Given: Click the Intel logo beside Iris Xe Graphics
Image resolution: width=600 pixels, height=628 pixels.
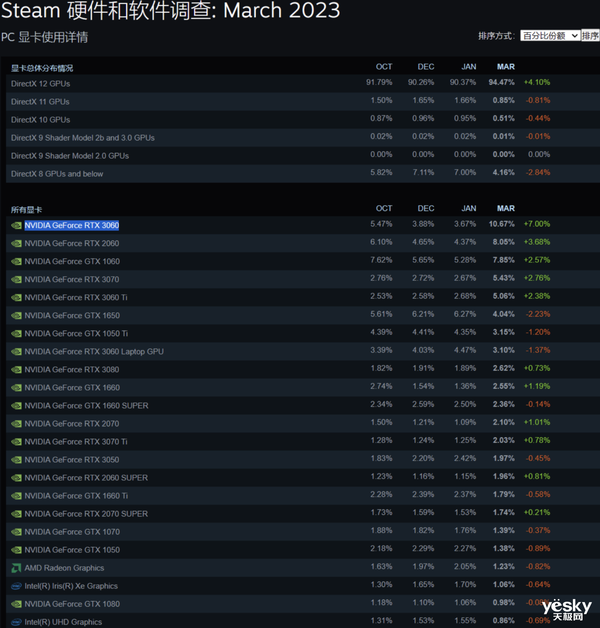Looking at the screenshot, I should [16, 585].
